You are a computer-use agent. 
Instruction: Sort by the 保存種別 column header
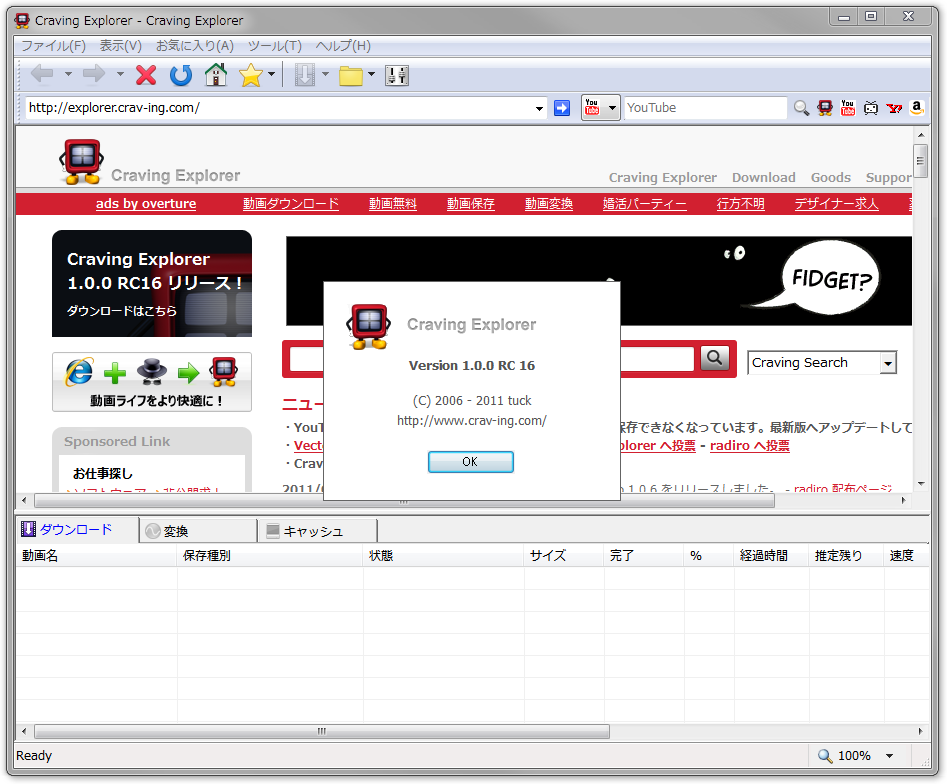coord(270,556)
